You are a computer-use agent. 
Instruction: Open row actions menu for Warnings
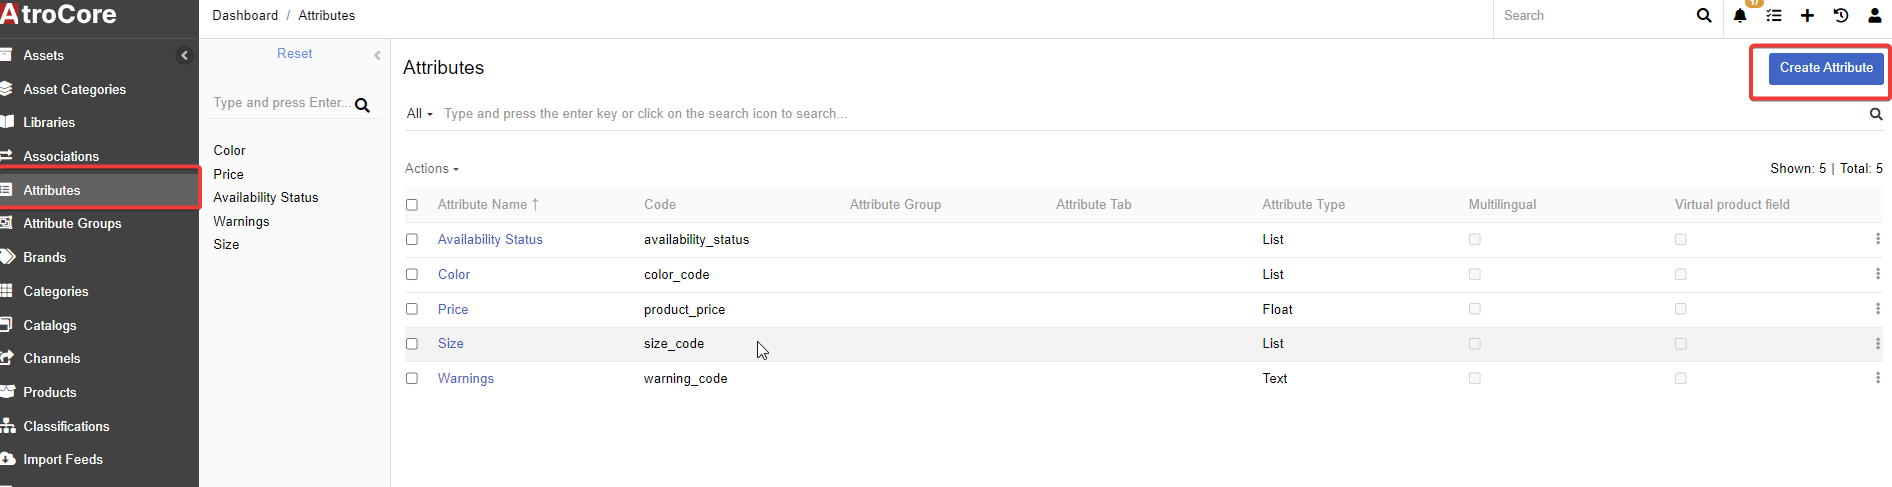(1877, 378)
